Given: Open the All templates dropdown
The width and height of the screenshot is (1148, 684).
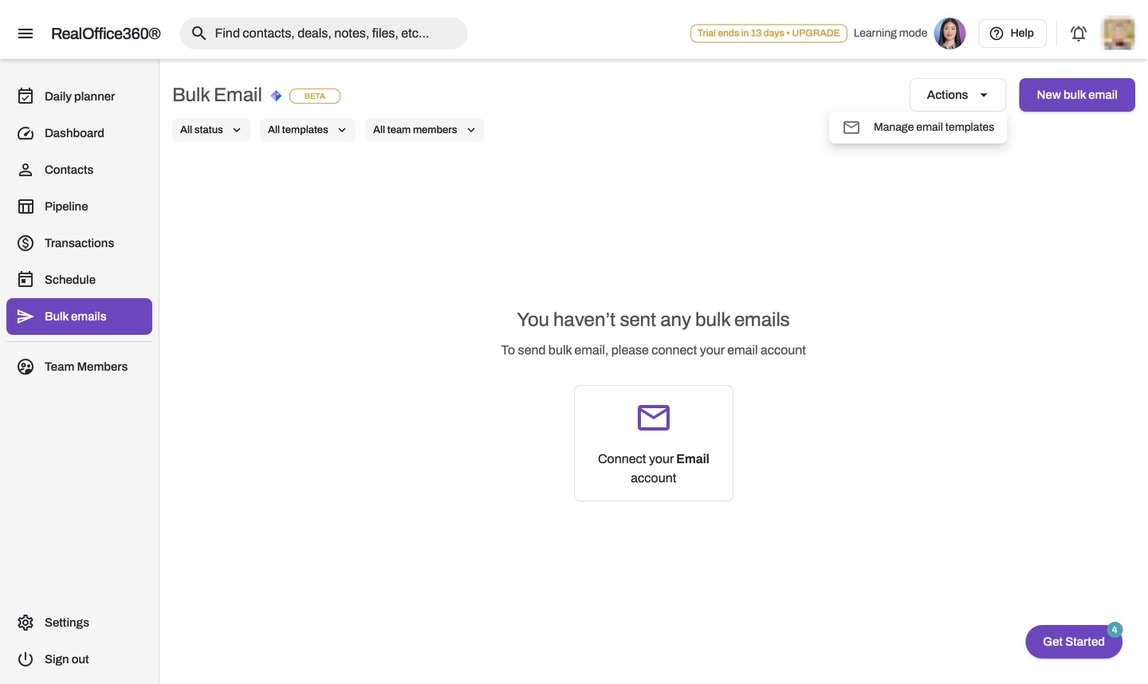Looking at the screenshot, I should (x=307, y=130).
